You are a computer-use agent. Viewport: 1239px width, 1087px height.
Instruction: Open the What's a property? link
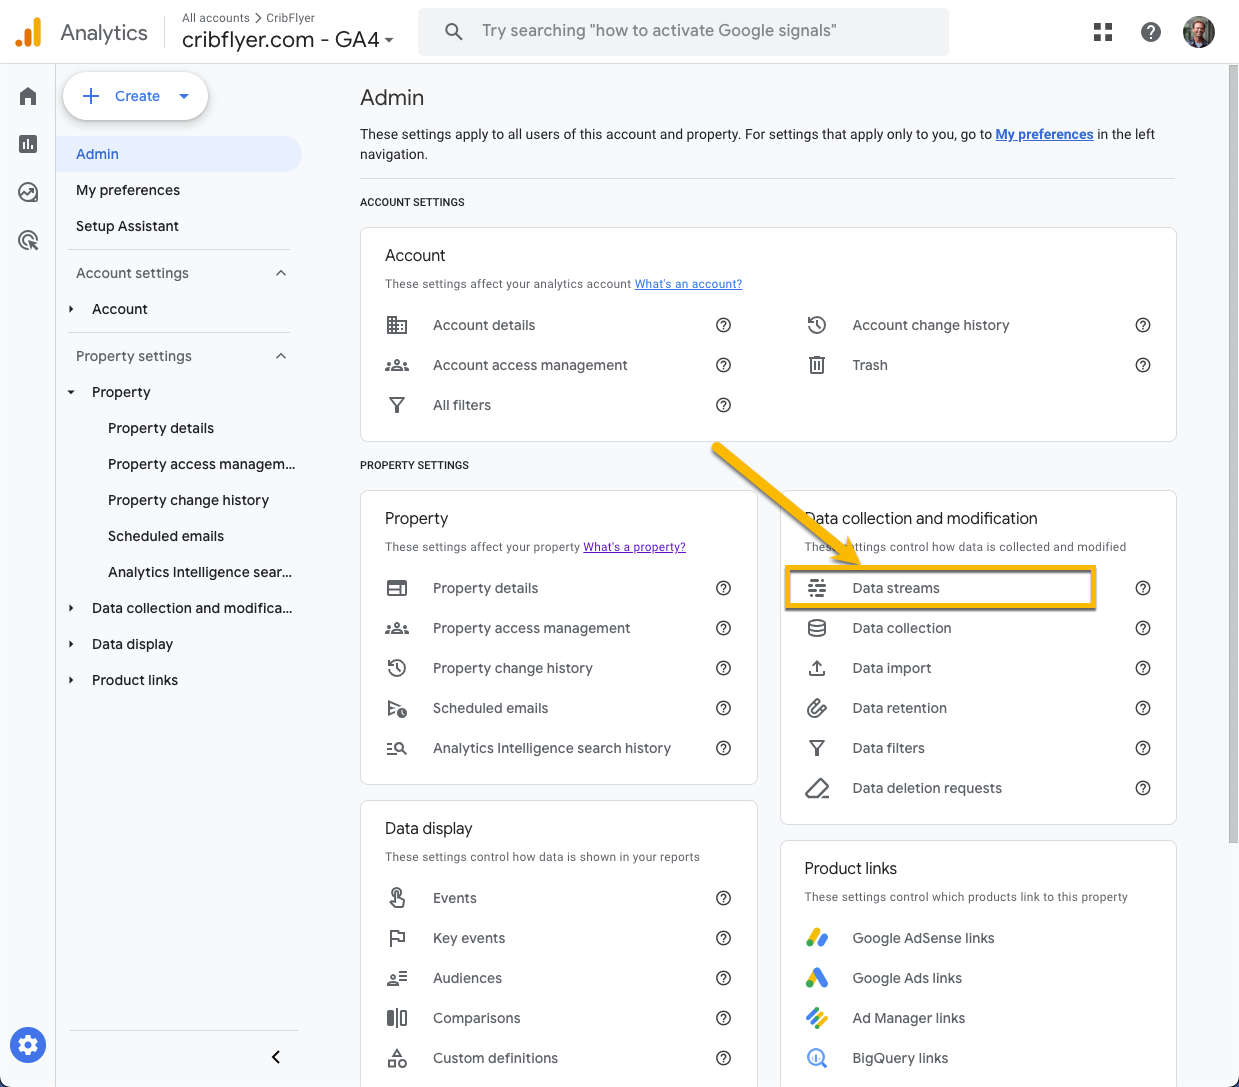point(635,547)
